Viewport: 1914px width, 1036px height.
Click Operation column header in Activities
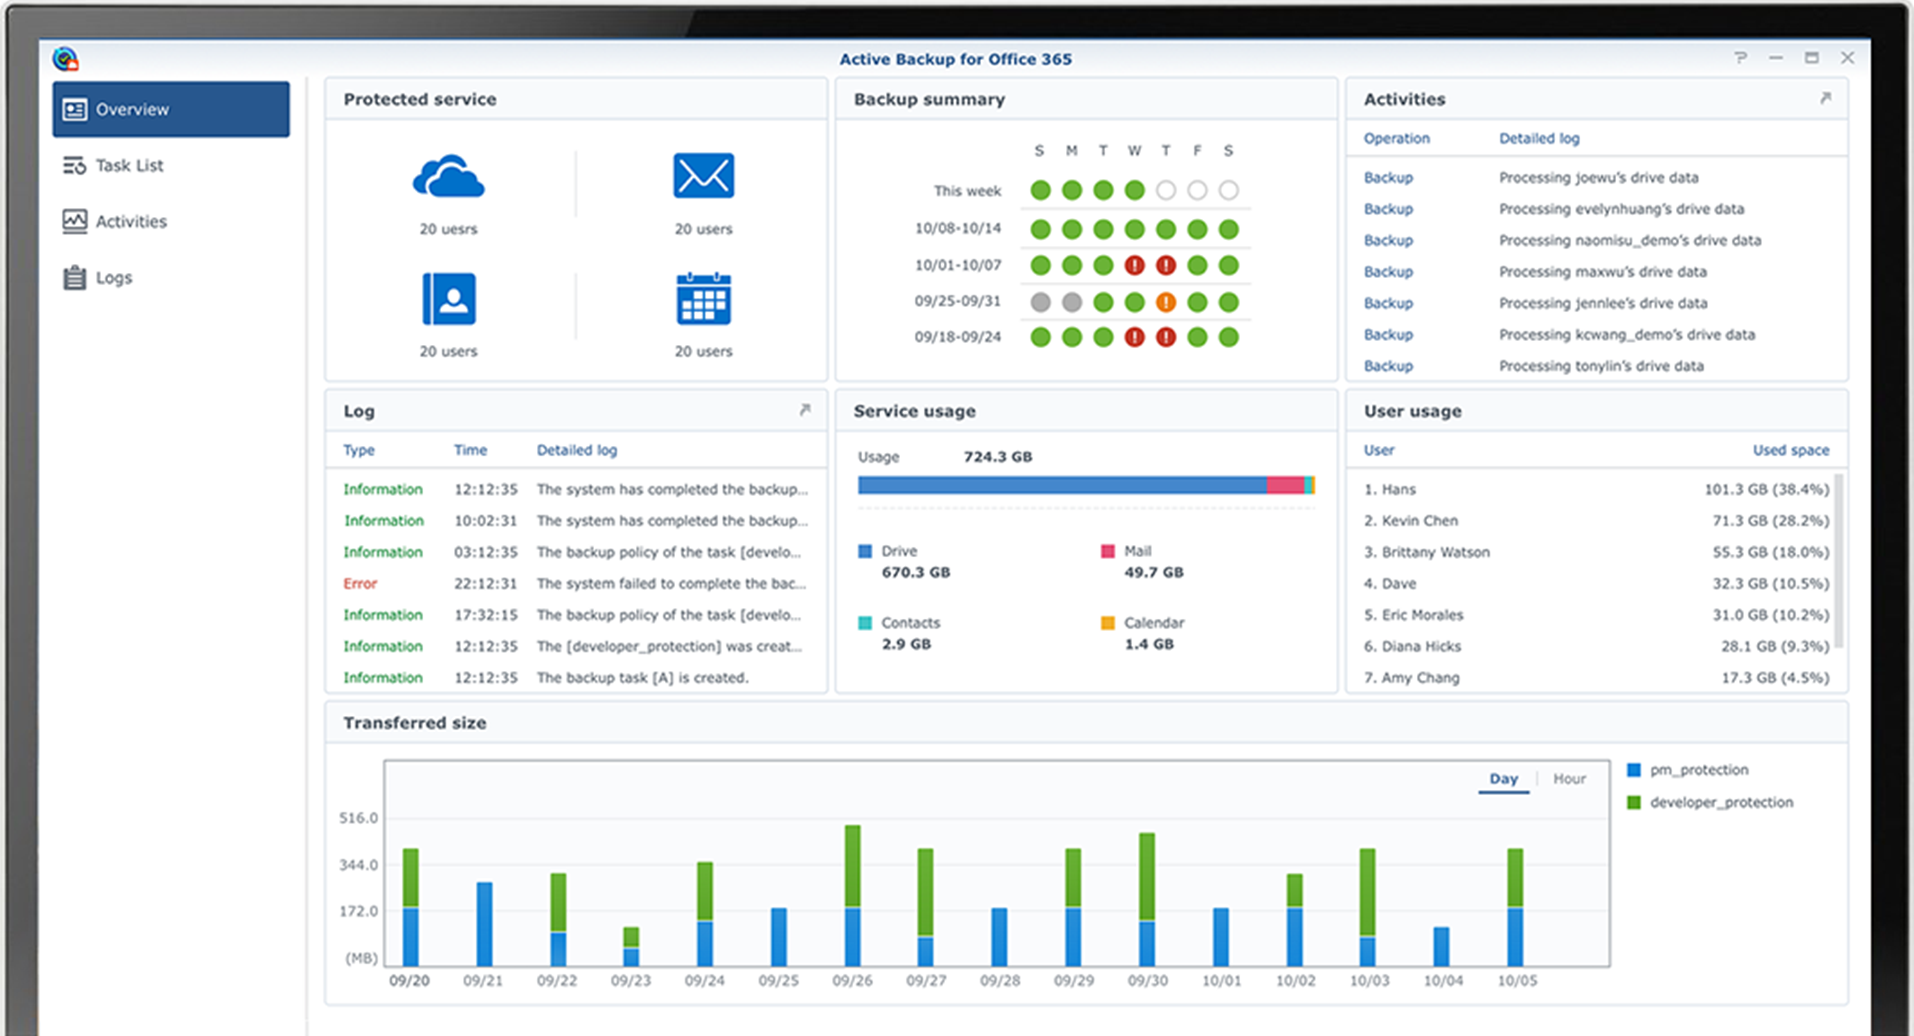point(1396,138)
